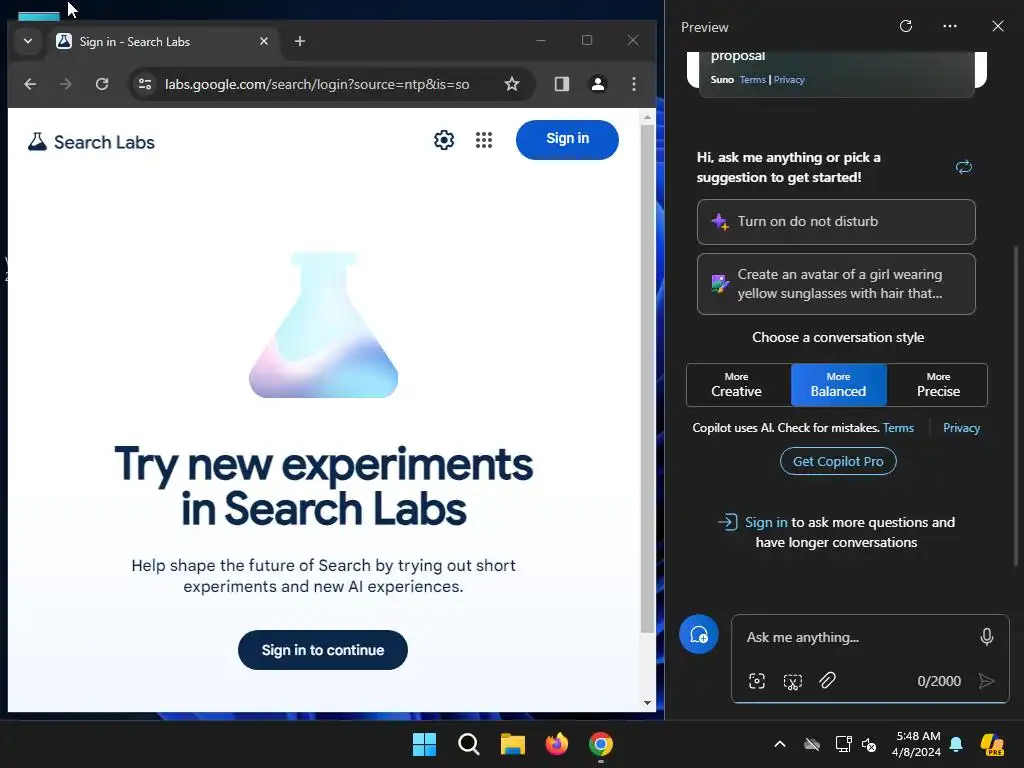Choose Turn on do not disturb suggestion

click(836, 222)
